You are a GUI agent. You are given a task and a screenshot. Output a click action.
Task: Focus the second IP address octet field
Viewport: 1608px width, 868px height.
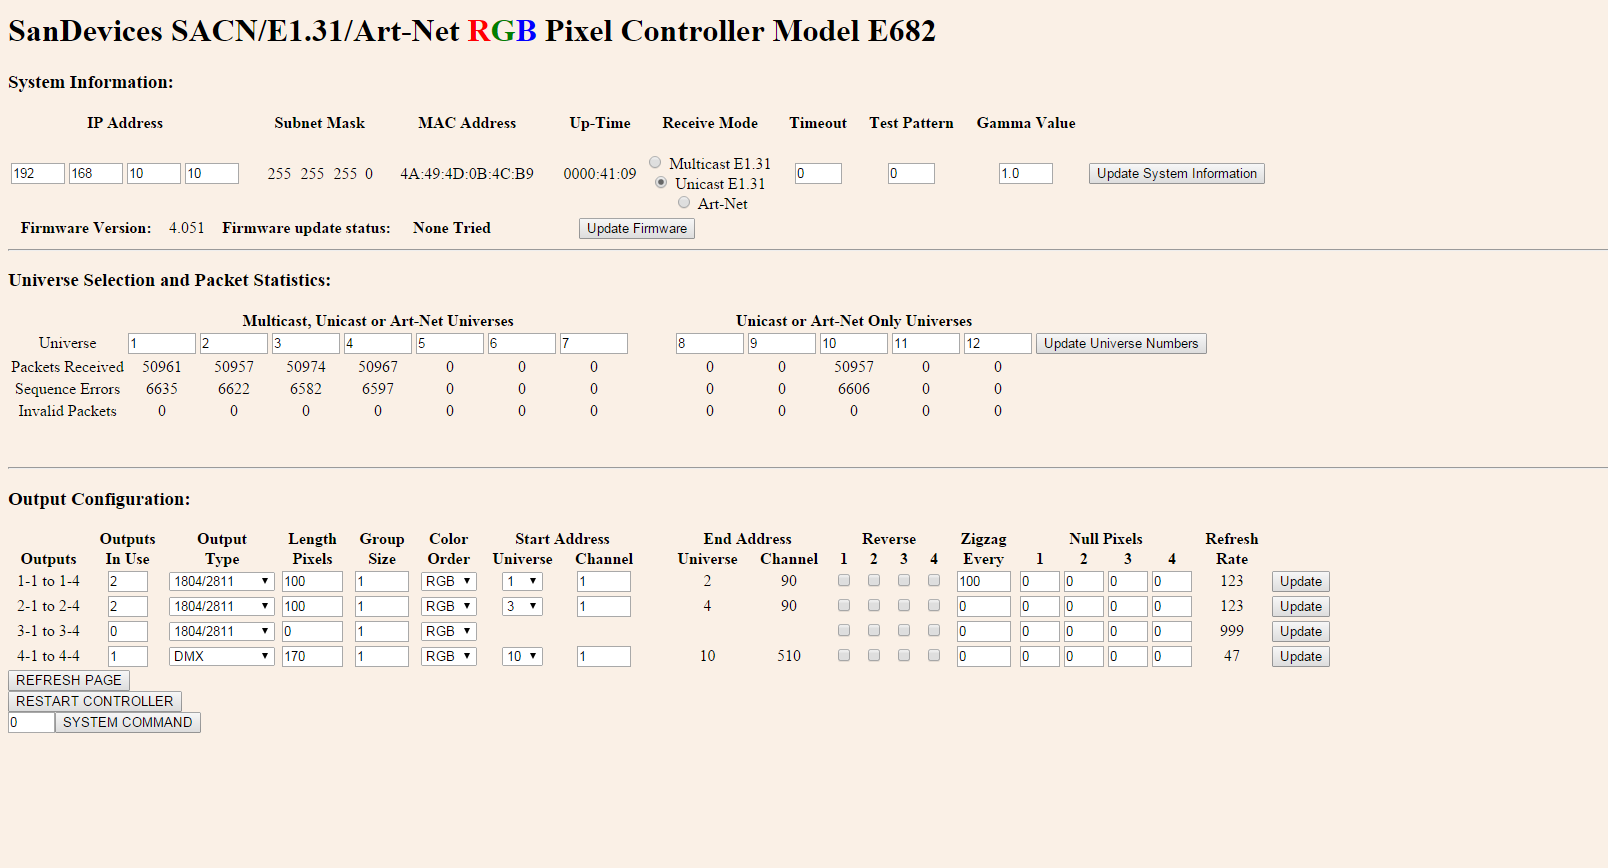pyautogui.click(x=96, y=173)
